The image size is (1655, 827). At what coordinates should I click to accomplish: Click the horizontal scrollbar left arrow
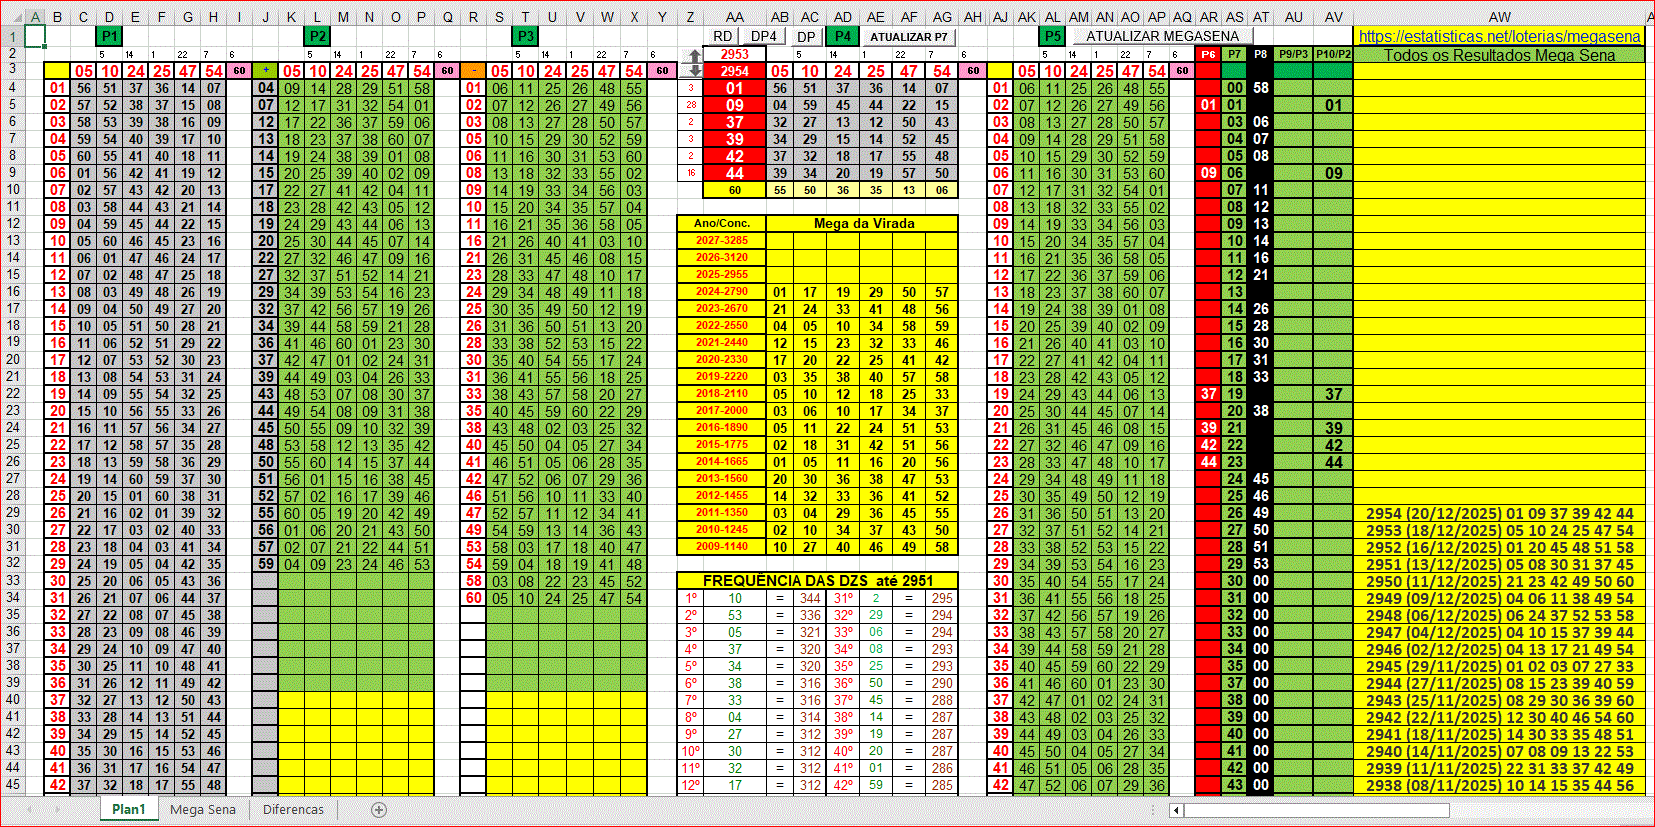[x=1177, y=810]
